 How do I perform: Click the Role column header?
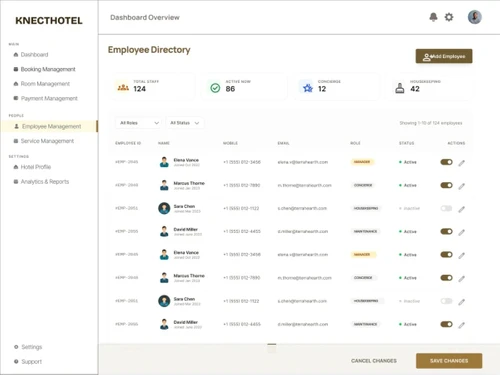355,143
